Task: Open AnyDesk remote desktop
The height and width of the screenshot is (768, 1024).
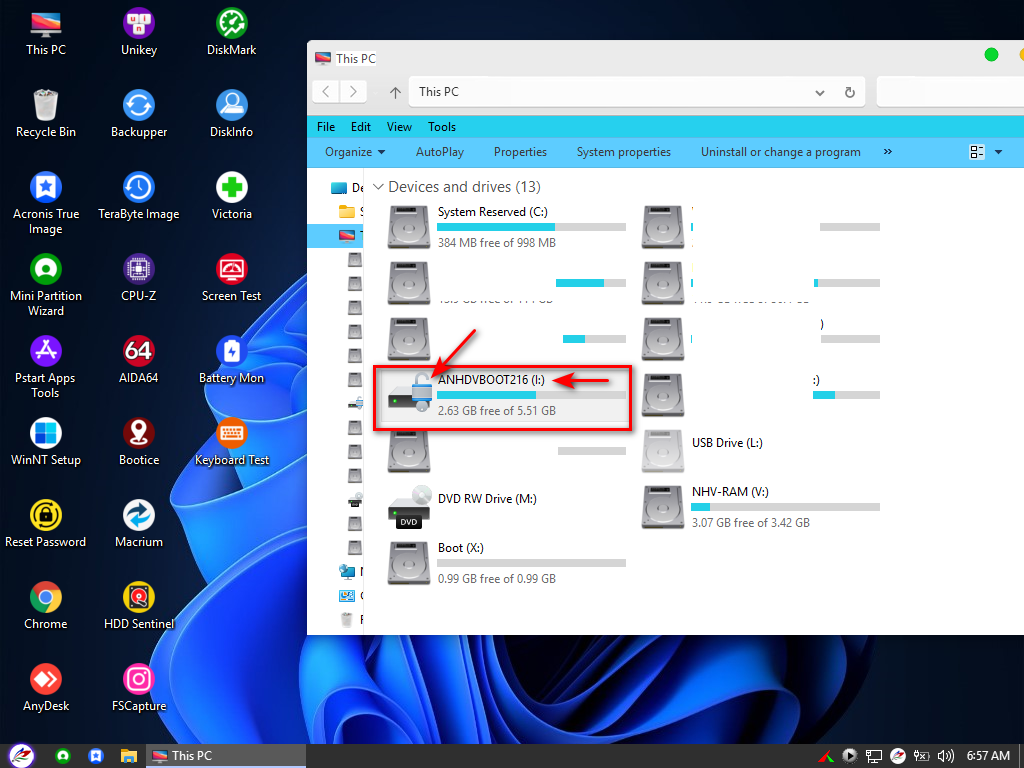Action: [46, 688]
